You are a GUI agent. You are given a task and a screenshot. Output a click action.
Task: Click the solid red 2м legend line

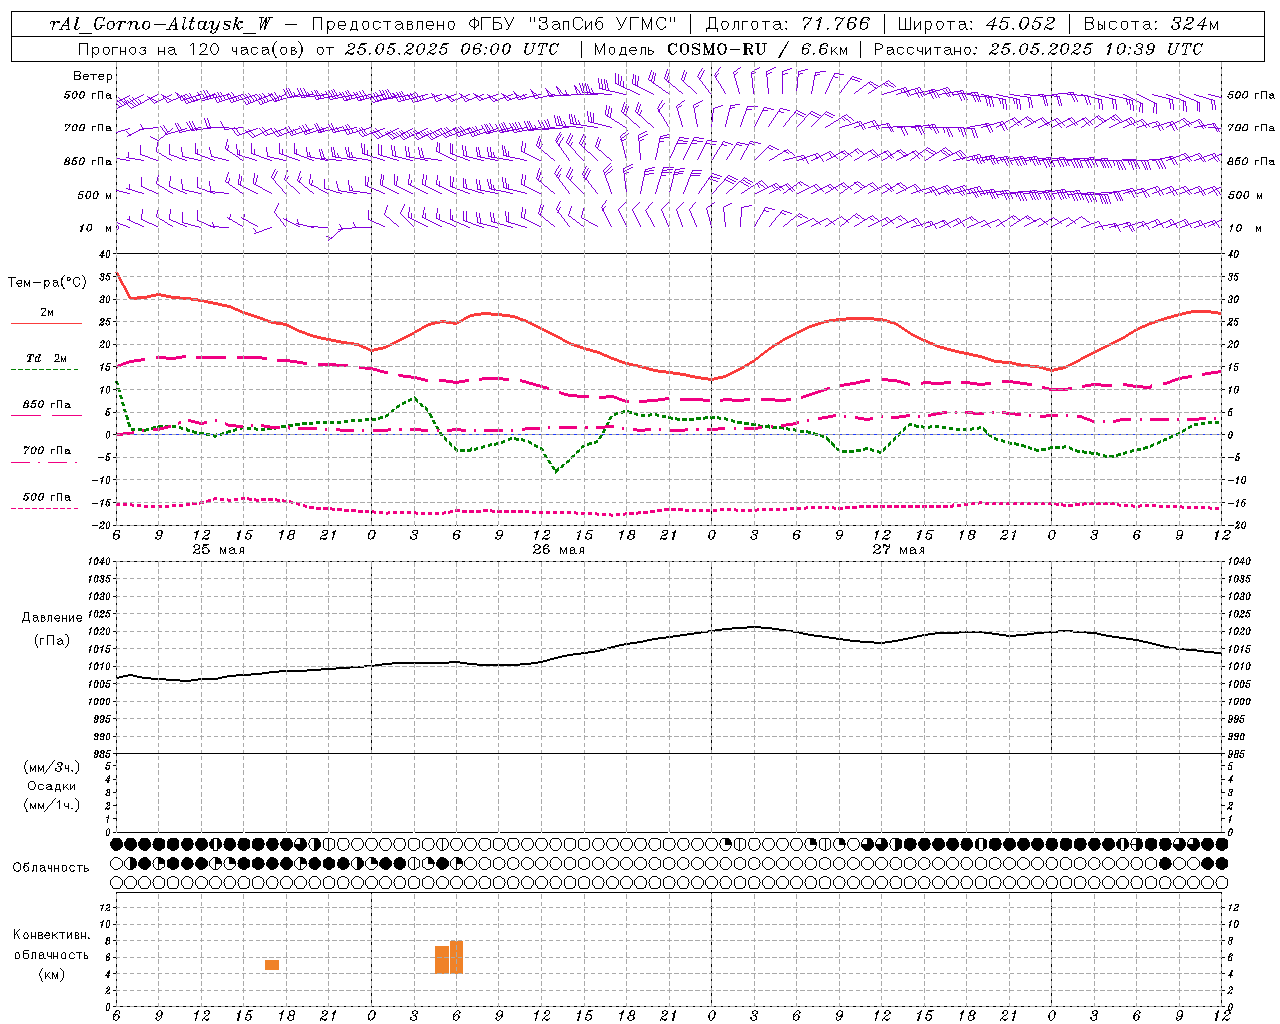tap(46, 324)
